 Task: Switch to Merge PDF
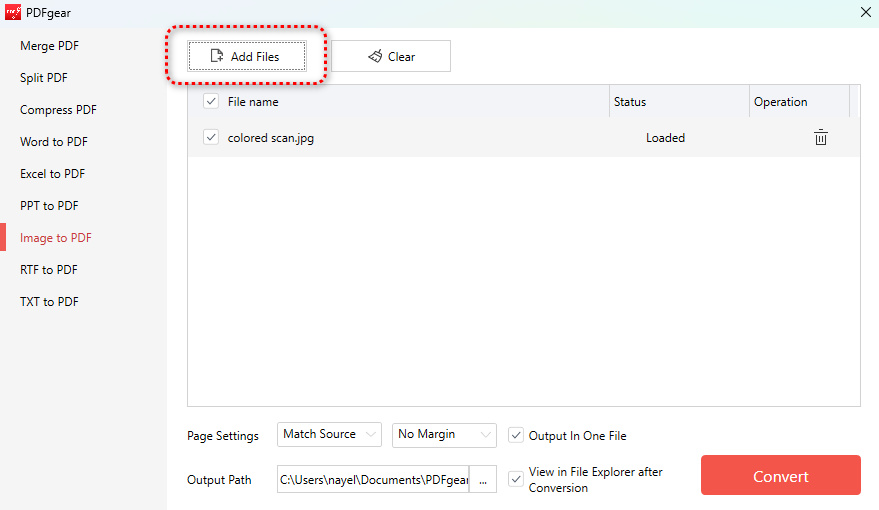pyautogui.click(x=49, y=46)
